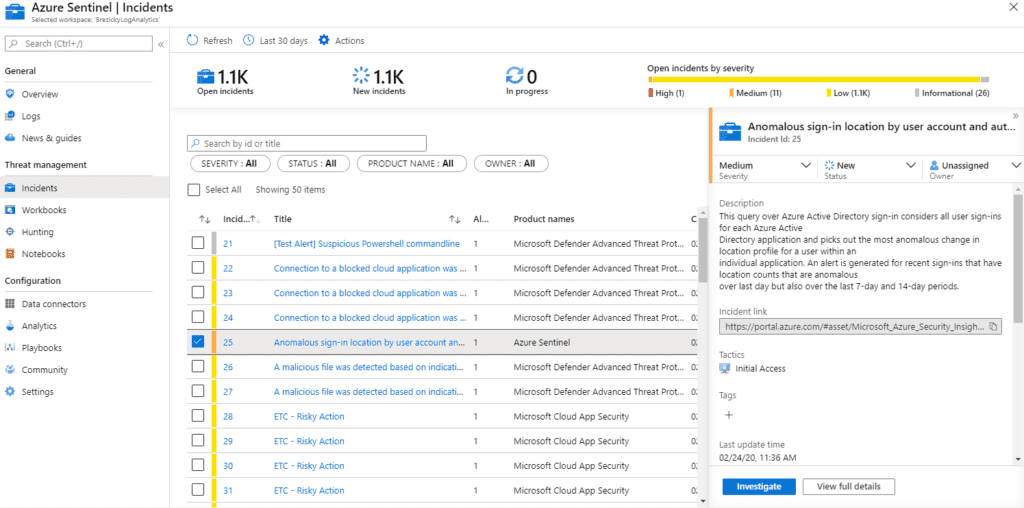Click the Initial Access tactic icon
Viewport: 1024px width, 508px height.
tap(724, 368)
